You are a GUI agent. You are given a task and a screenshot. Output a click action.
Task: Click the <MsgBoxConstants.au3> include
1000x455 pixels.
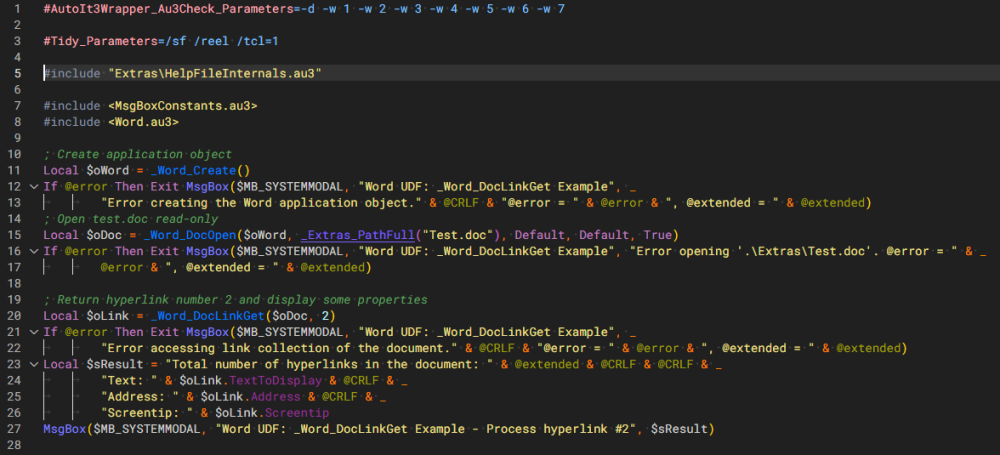182,106
